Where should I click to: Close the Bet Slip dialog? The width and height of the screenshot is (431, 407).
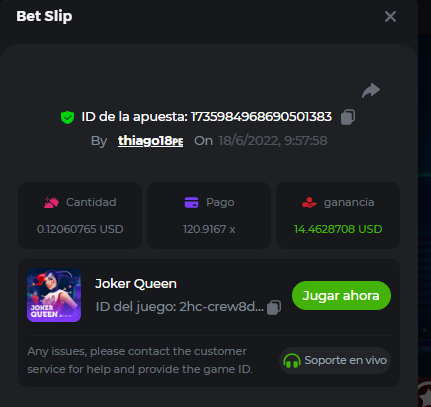pyautogui.click(x=390, y=16)
